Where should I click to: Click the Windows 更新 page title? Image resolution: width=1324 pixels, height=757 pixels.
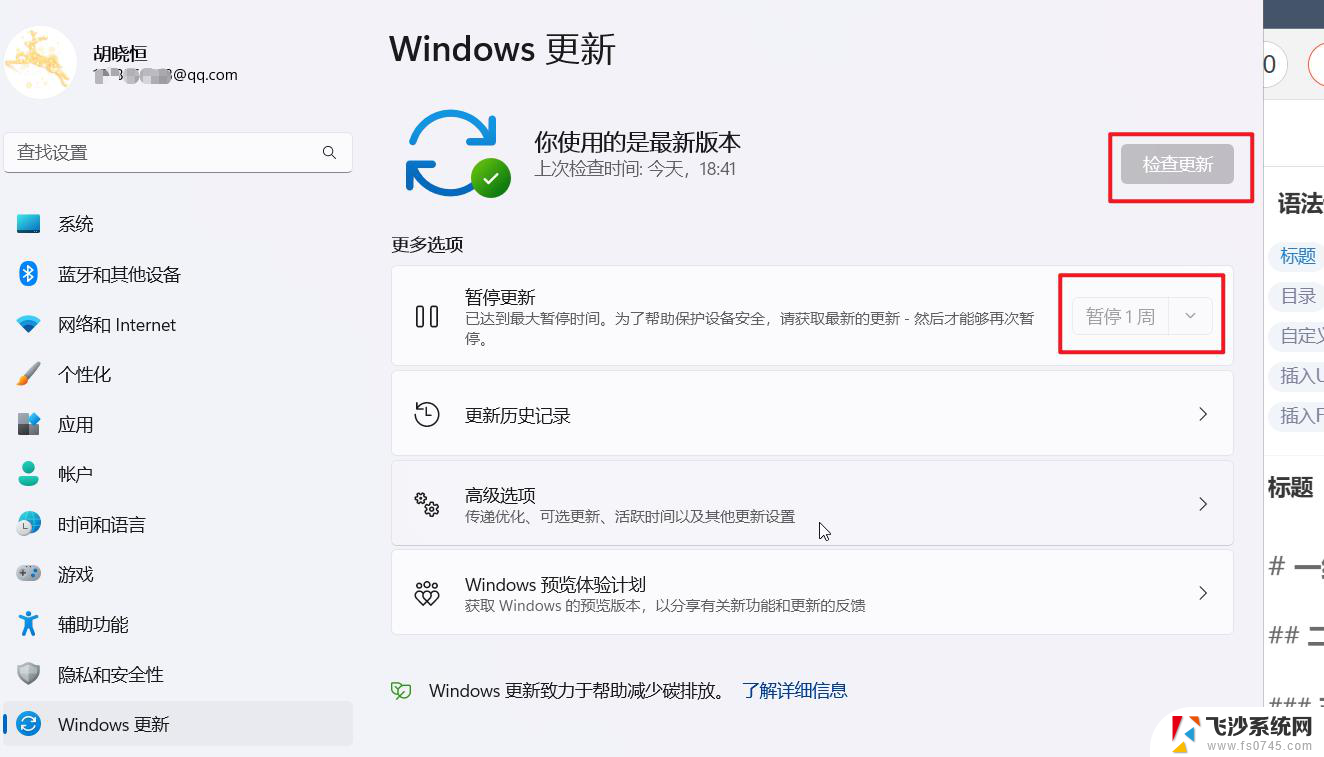pyautogui.click(x=502, y=48)
